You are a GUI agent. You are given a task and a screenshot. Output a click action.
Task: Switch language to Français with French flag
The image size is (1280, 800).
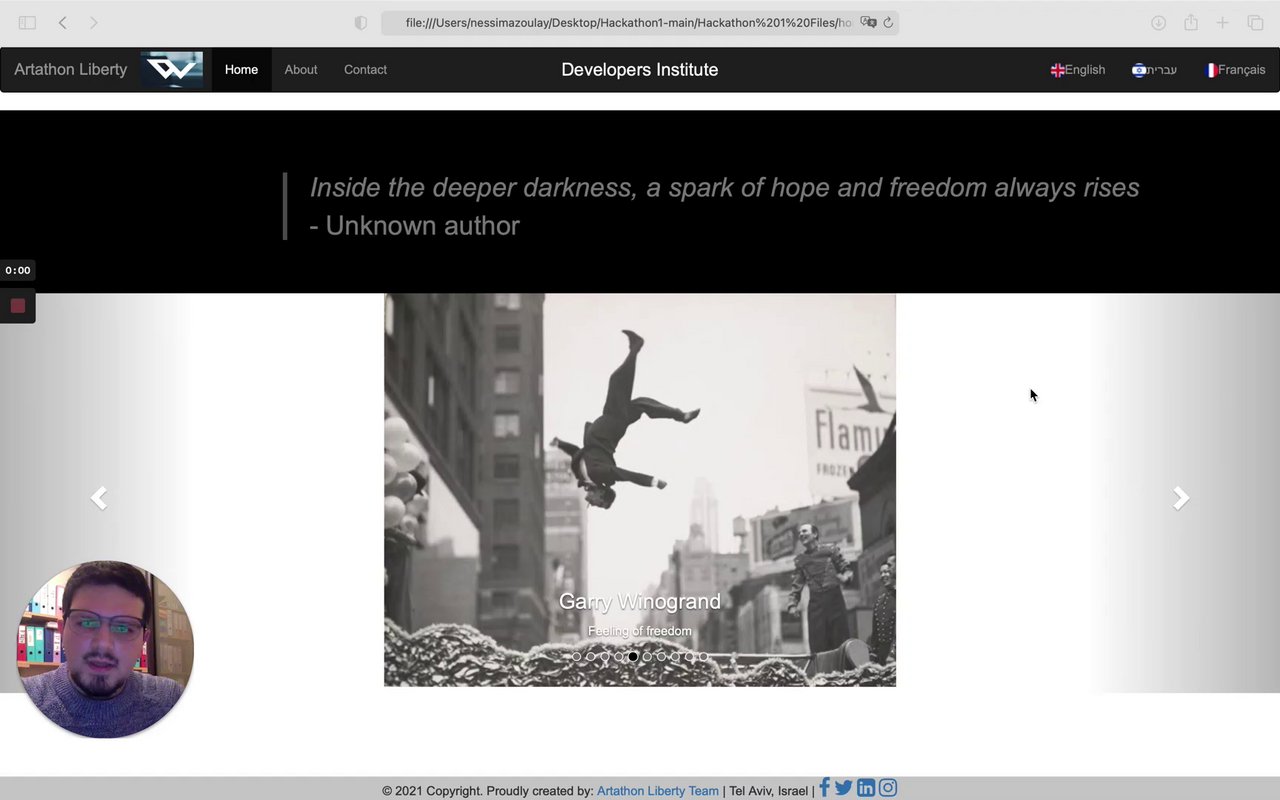coord(1236,69)
